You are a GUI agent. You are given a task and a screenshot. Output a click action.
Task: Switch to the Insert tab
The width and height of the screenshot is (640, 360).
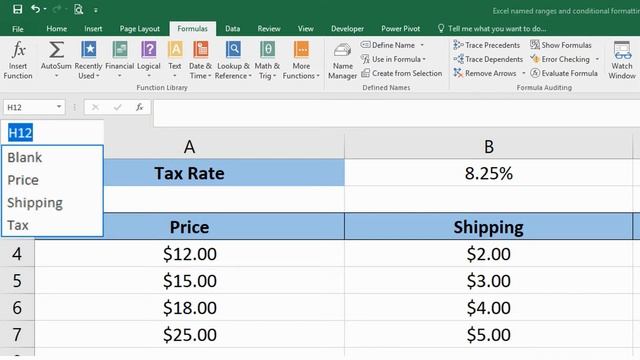(x=93, y=29)
